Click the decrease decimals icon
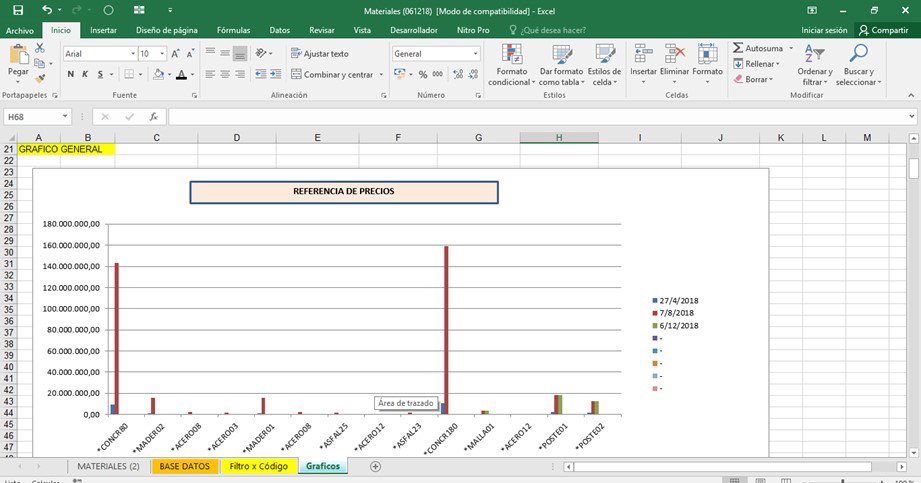This screenshot has width=921, height=483. tap(473, 75)
